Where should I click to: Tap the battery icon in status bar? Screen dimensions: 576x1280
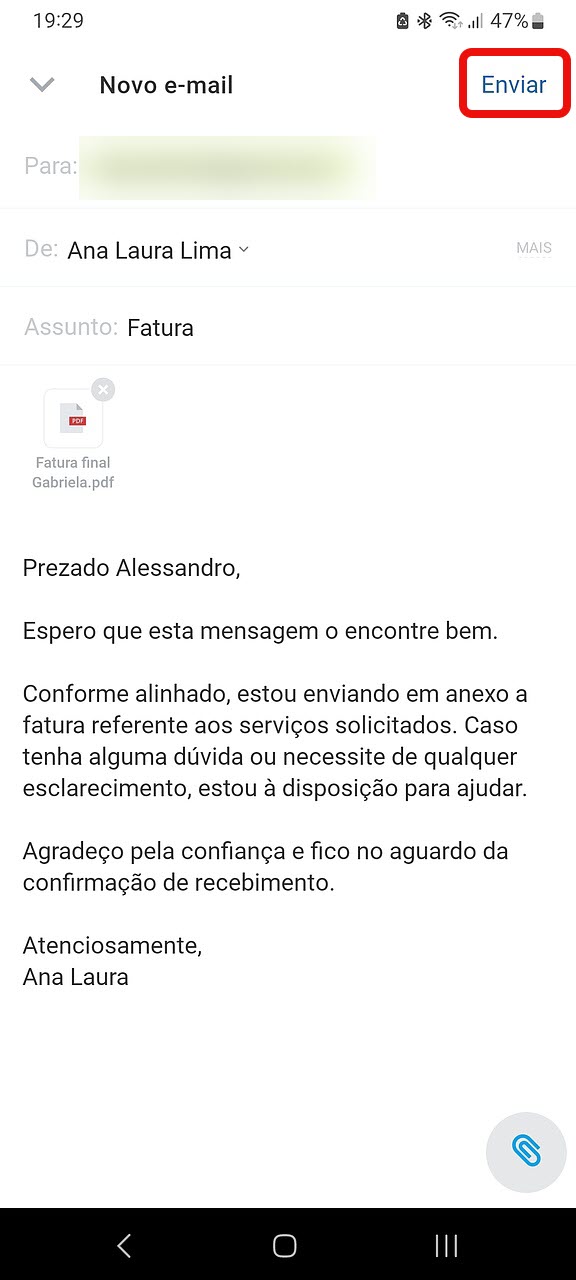click(539, 20)
